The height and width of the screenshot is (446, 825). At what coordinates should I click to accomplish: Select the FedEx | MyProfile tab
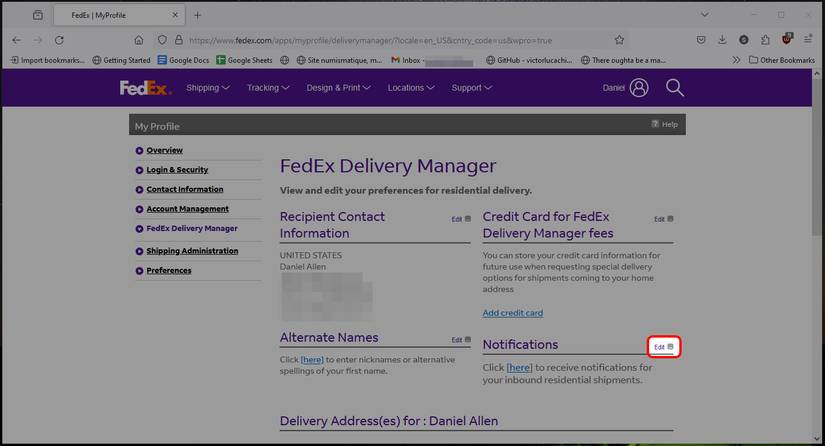[119, 15]
